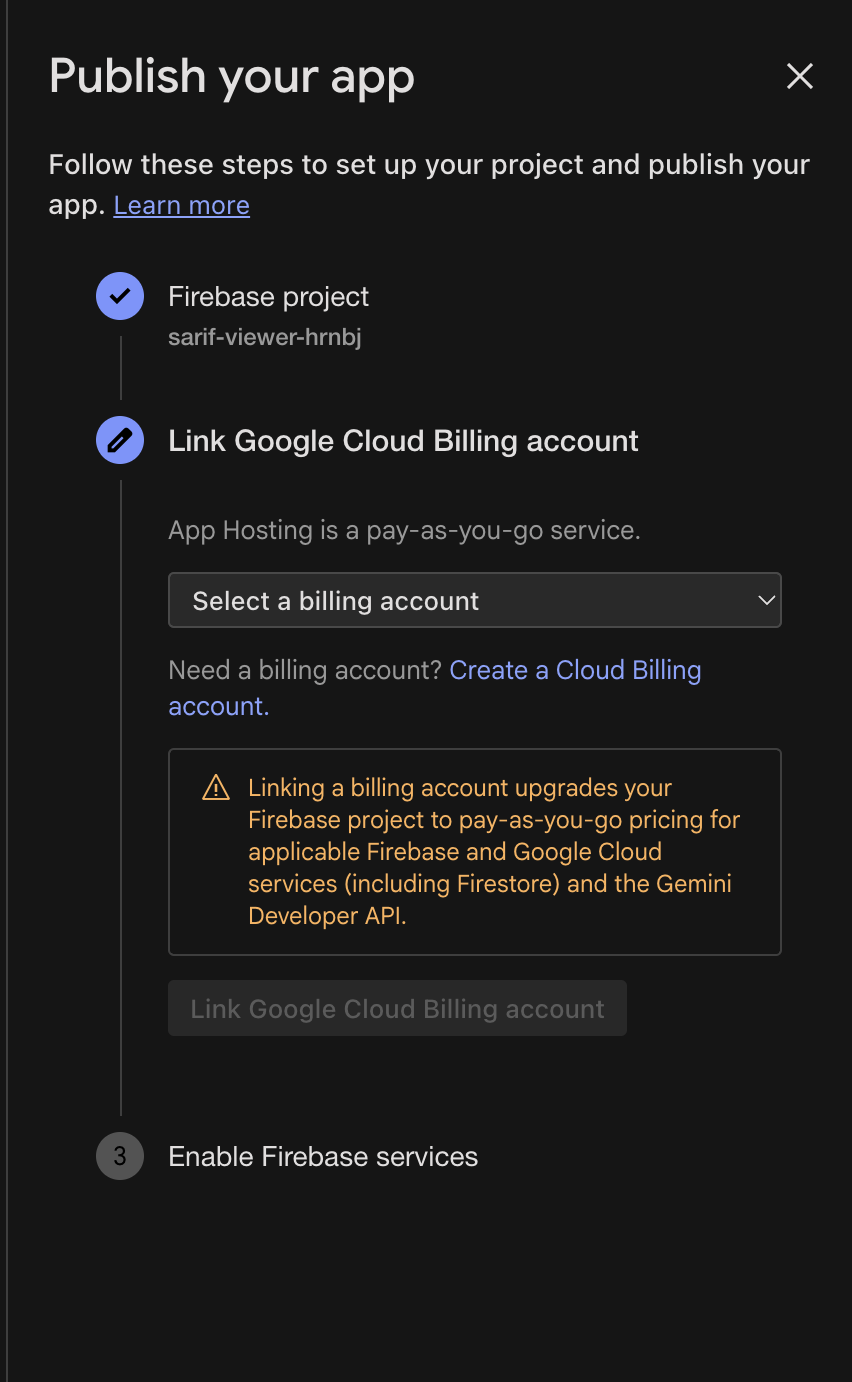Click the Publish your app title
852x1382 pixels.
click(x=231, y=77)
